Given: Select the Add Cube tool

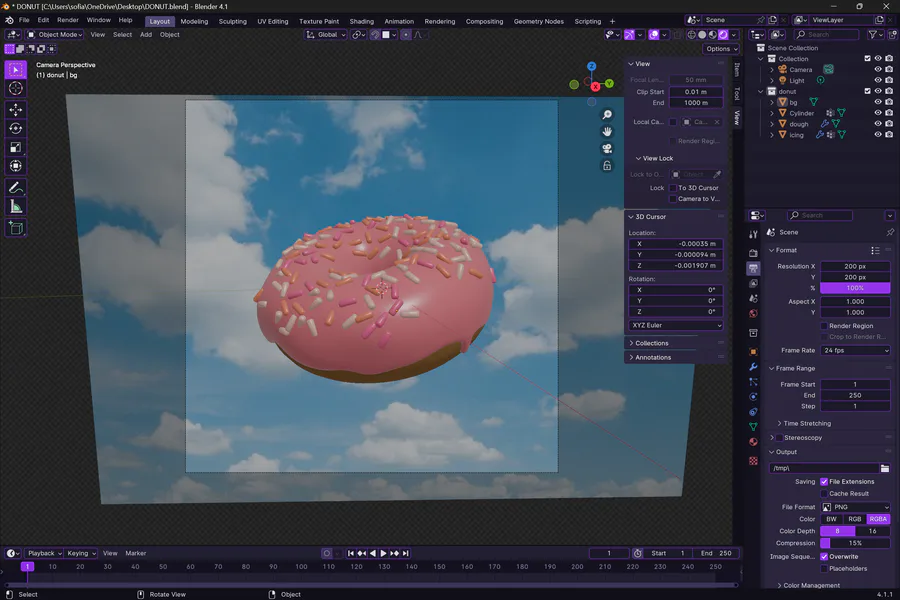Looking at the screenshot, I should pyautogui.click(x=15, y=228).
